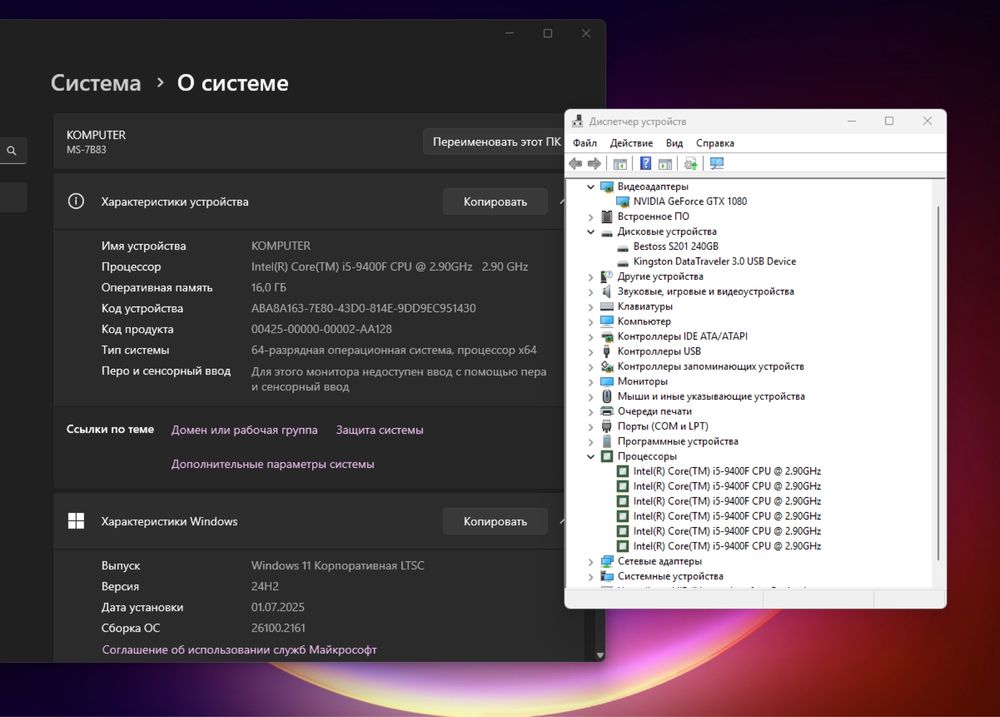Open the Защита системы link
This screenshot has width=1000, height=717.
click(379, 430)
